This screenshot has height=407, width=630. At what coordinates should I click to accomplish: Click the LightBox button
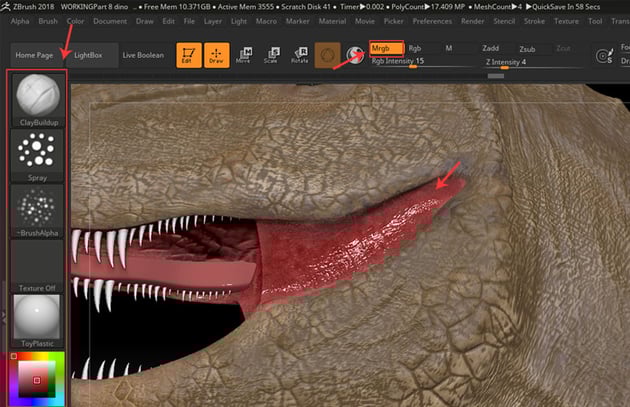(88, 55)
